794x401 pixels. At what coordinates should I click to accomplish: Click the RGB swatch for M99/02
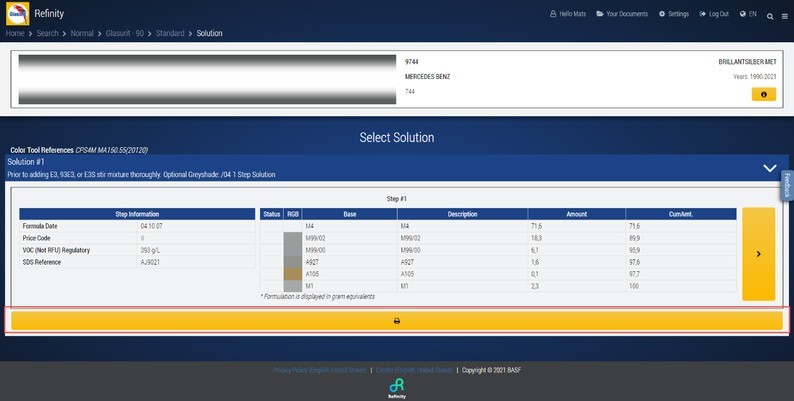pos(293,238)
